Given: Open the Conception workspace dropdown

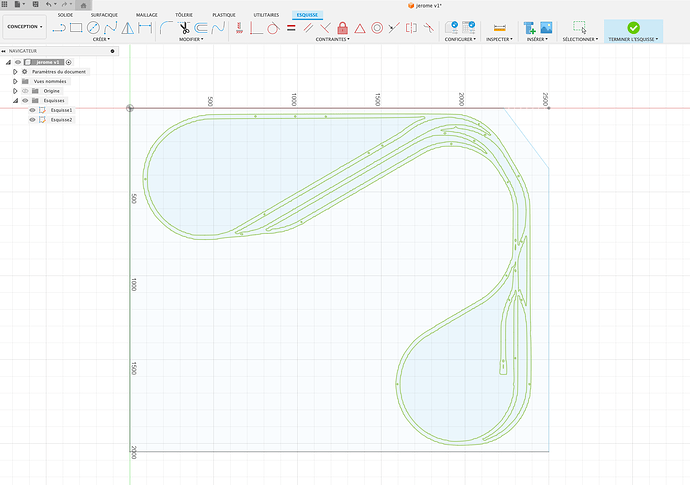Looking at the screenshot, I should point(24,27).
